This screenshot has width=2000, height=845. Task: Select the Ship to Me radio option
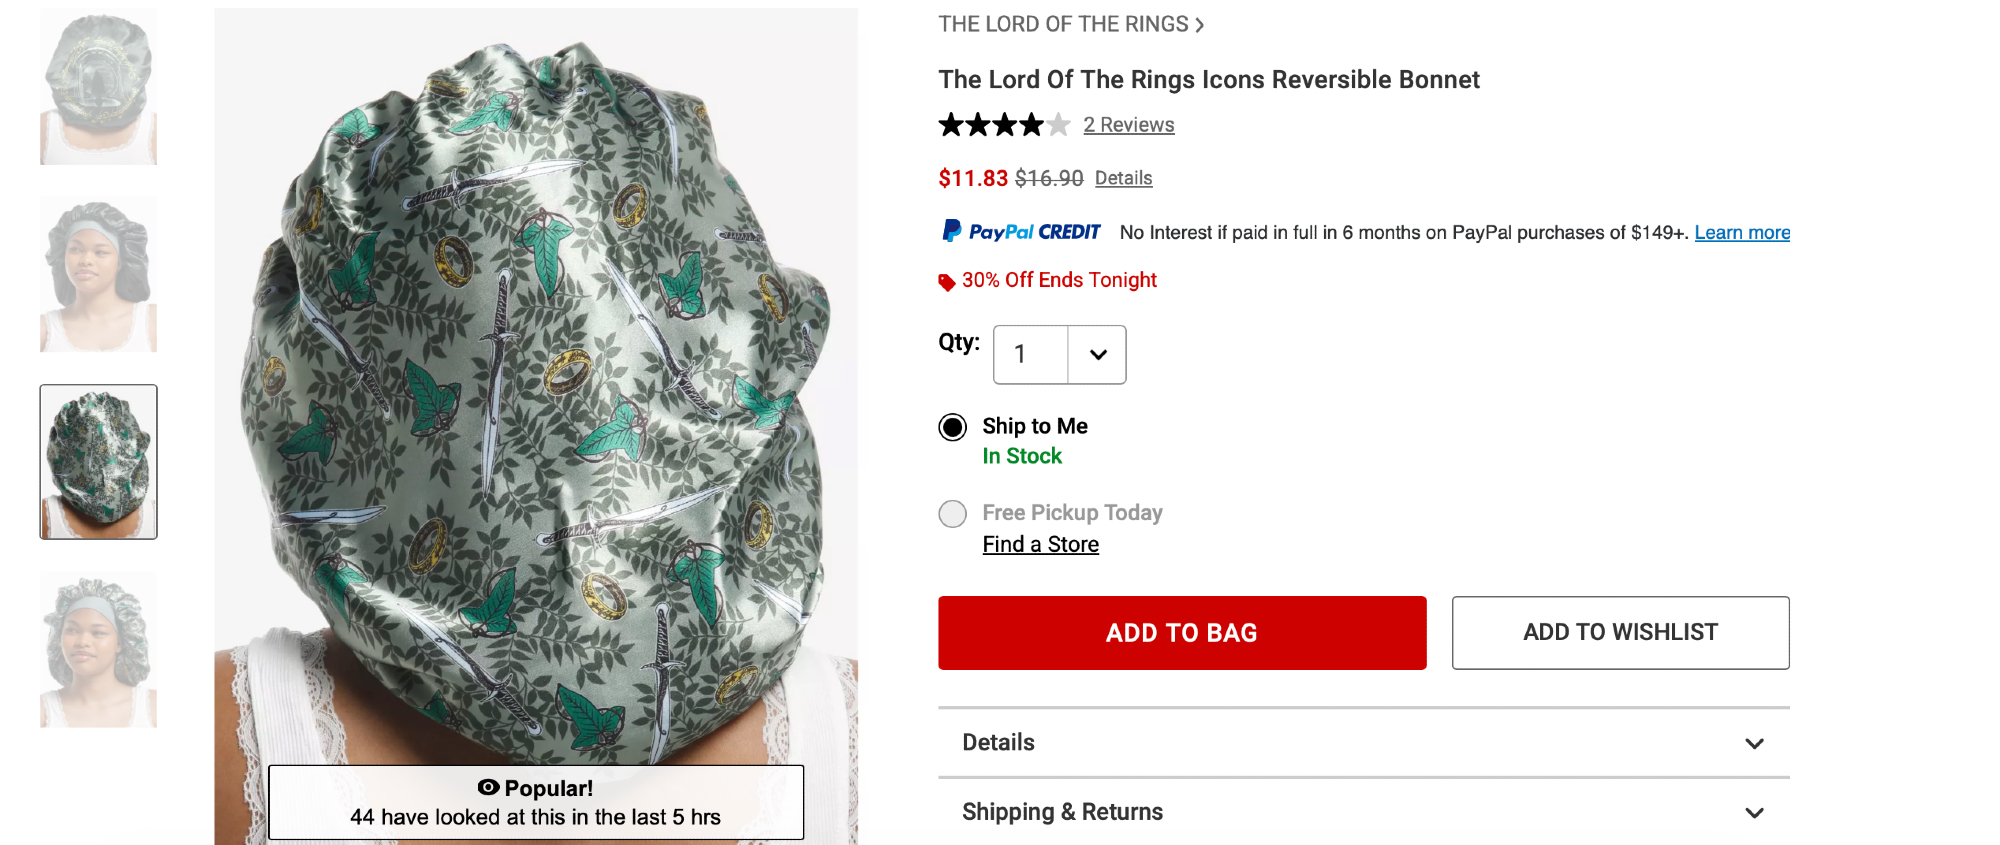[953, 428]
